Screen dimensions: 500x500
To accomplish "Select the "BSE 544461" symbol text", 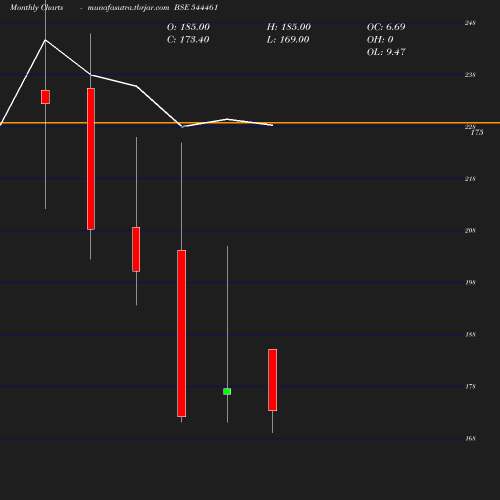I will (x=196, y=7).
